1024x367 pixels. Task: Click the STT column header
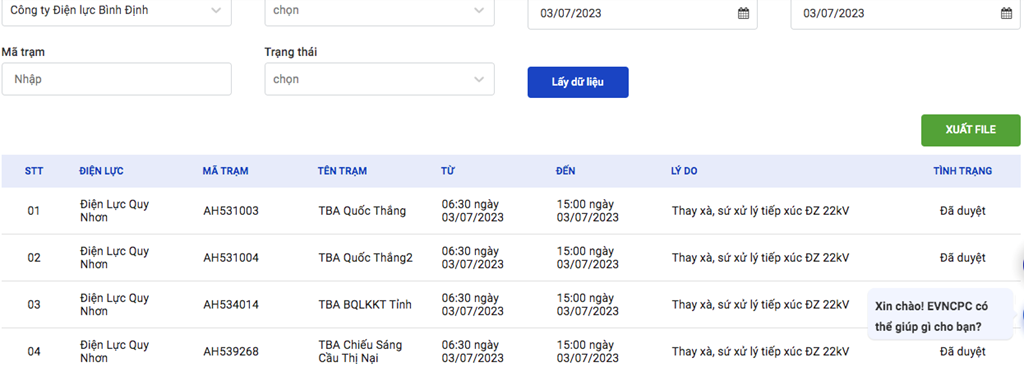coord(34,171)
